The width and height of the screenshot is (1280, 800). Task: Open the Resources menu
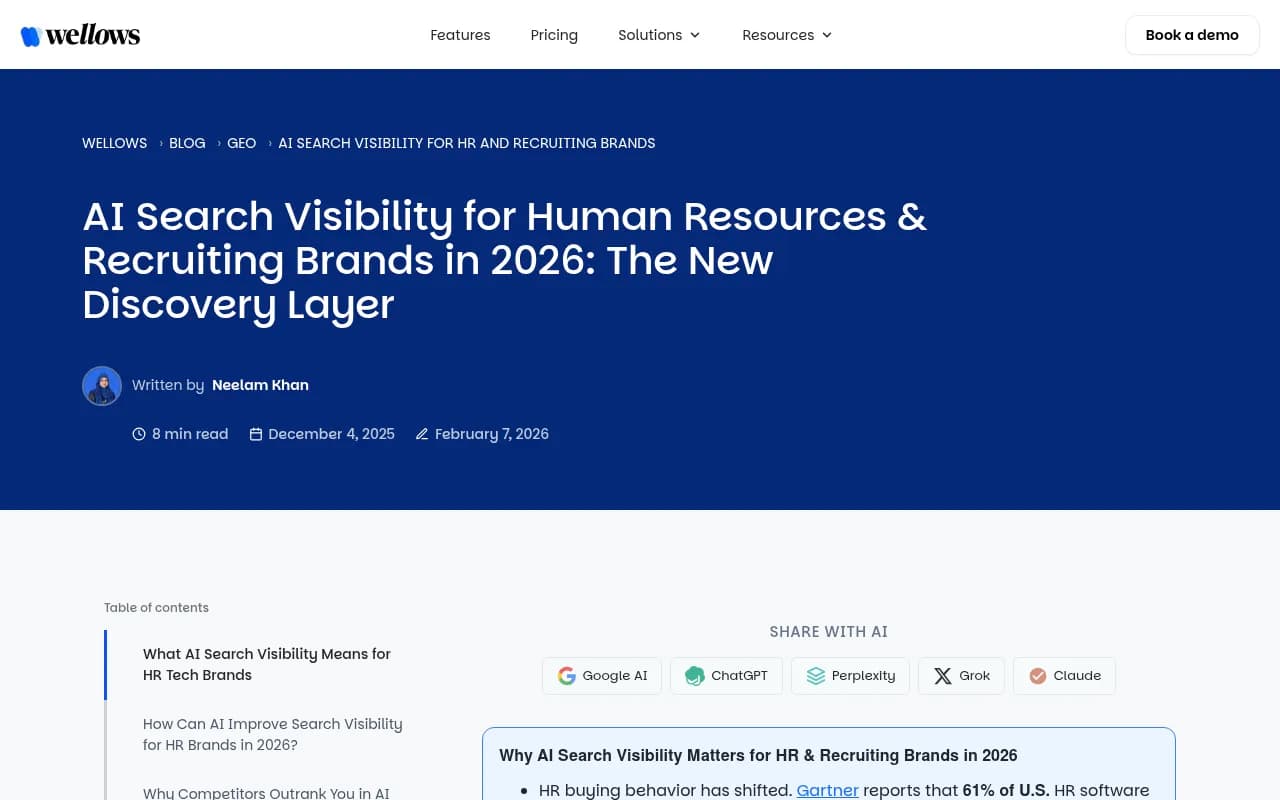pos(787,35)
